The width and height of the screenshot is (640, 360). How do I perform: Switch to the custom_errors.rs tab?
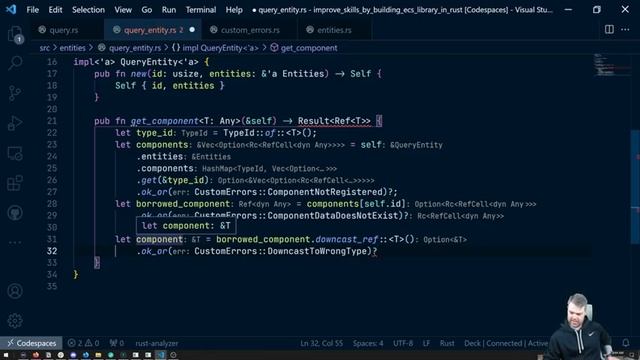[x=250, y=30]
